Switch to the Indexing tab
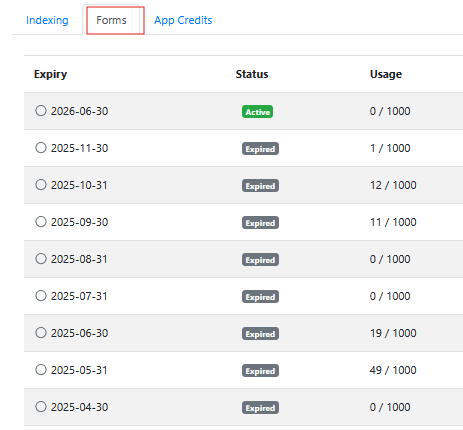 [x=47, y=20]
